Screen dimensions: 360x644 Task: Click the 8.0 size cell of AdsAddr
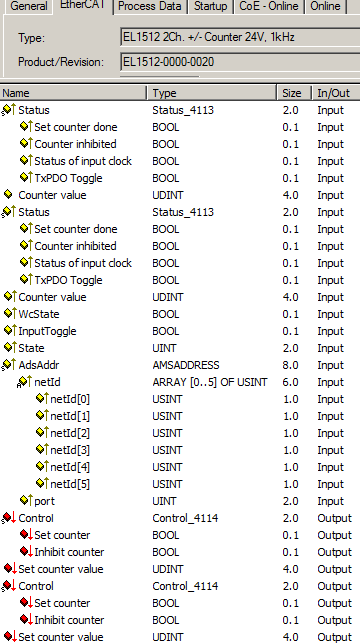[x=290, y=365]
